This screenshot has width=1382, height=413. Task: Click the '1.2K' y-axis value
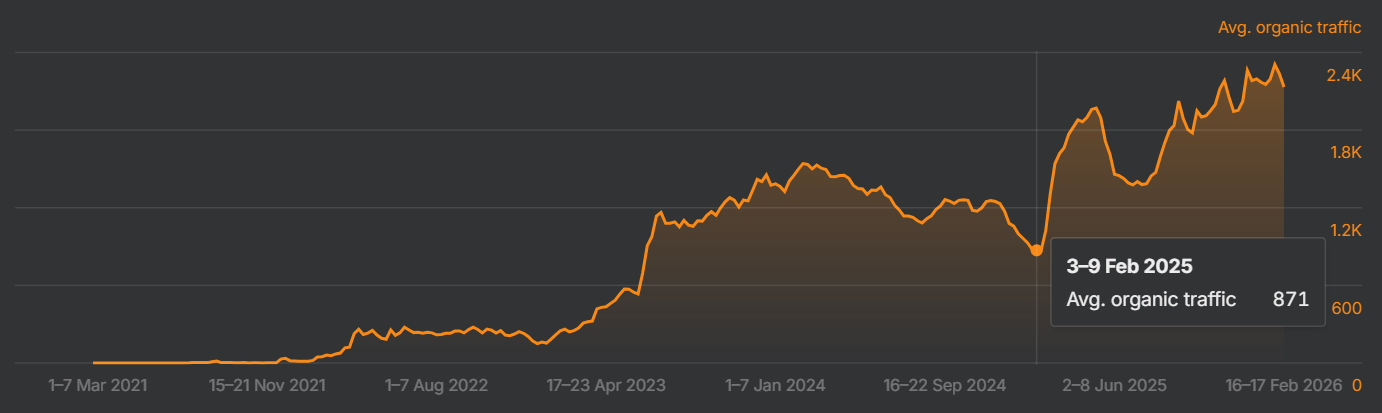[x=1346, y=231]
